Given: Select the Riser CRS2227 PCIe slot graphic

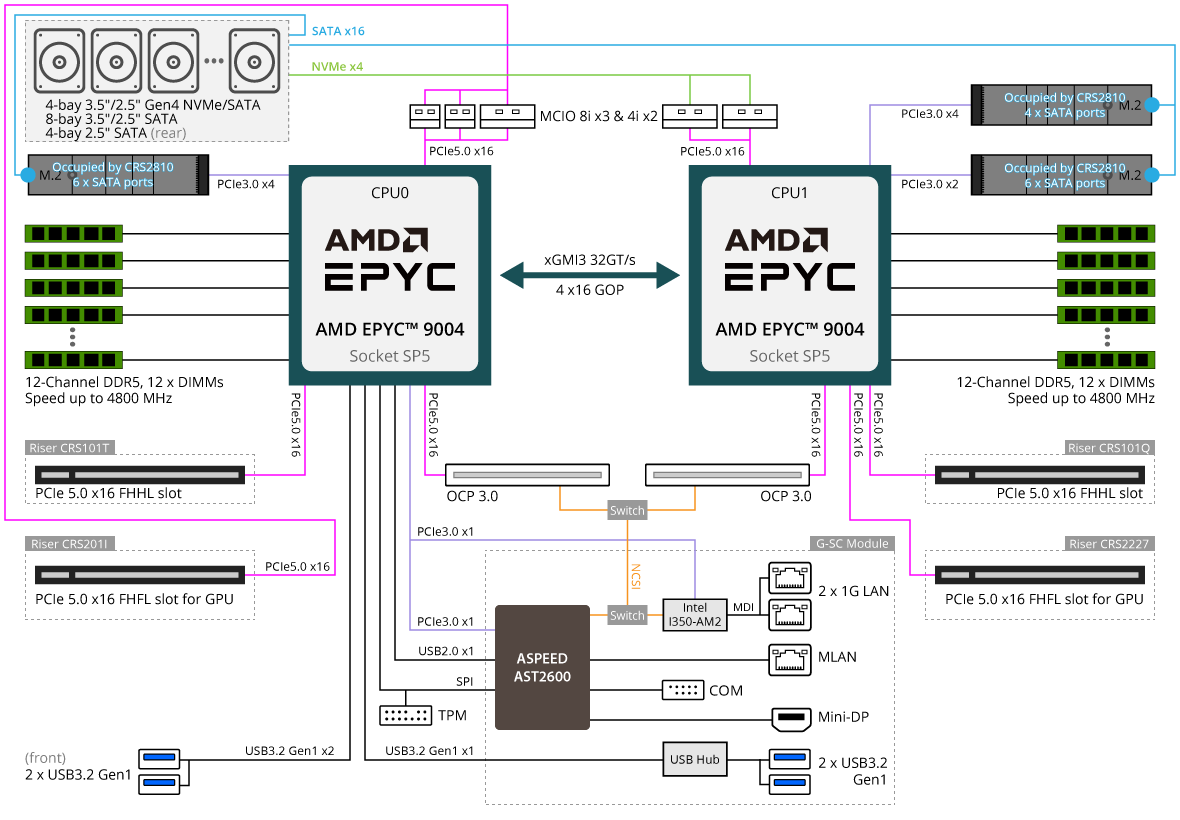Looking at the screenshot, I should (x=1039, y=576).
